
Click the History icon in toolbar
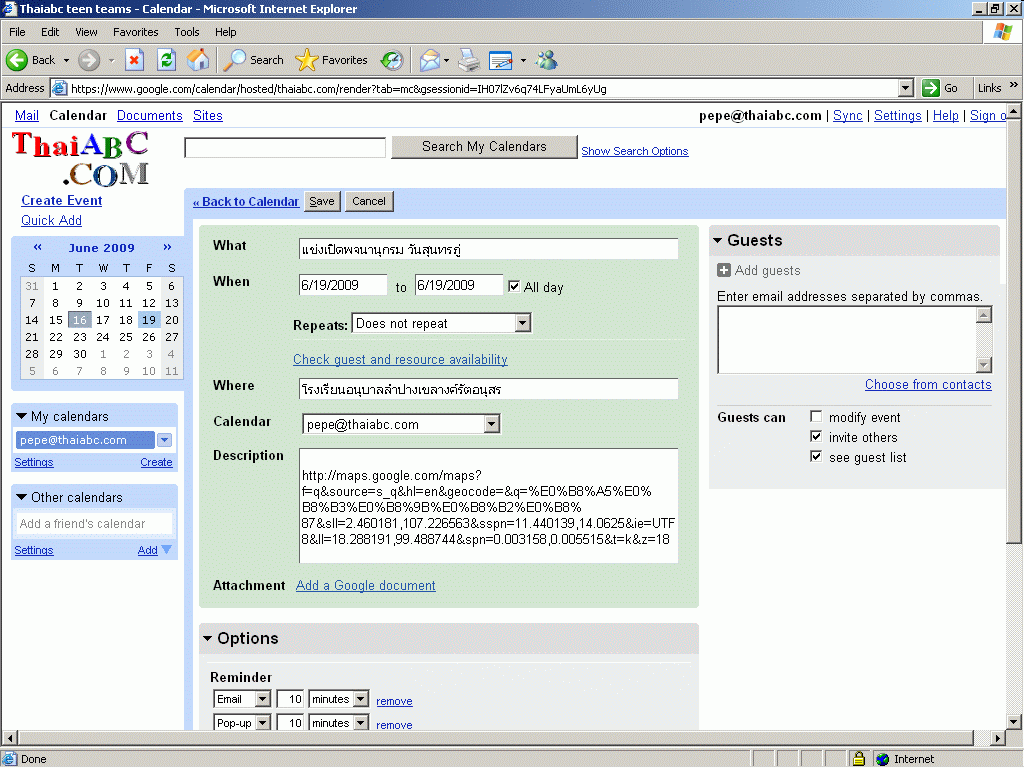pos(392,60)
